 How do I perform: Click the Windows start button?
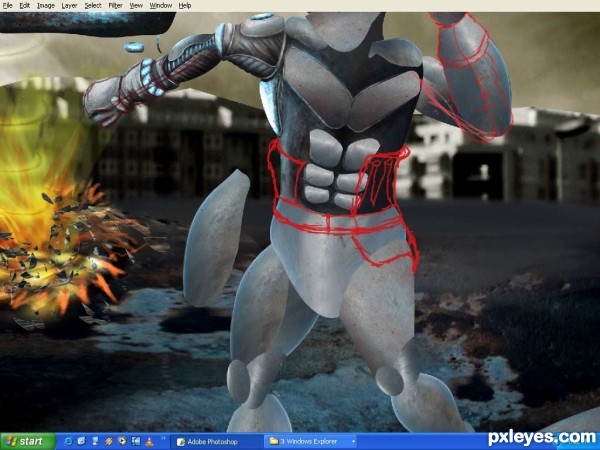tap(28, 442)
